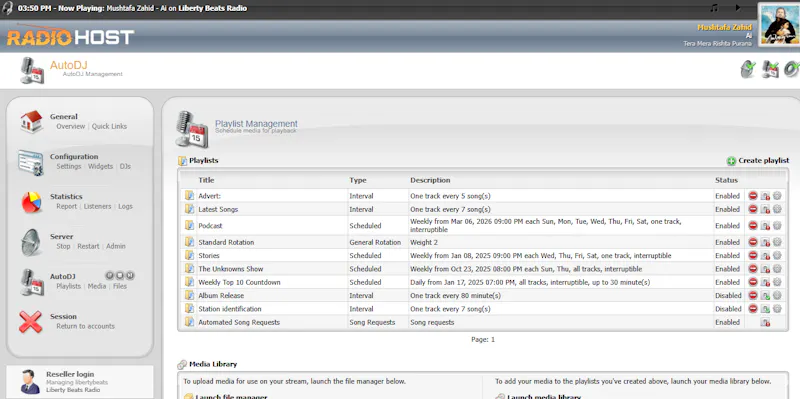Viewport: 800px width, 399px height.
Task: Open Settings under Configuration
Action: 69,166
